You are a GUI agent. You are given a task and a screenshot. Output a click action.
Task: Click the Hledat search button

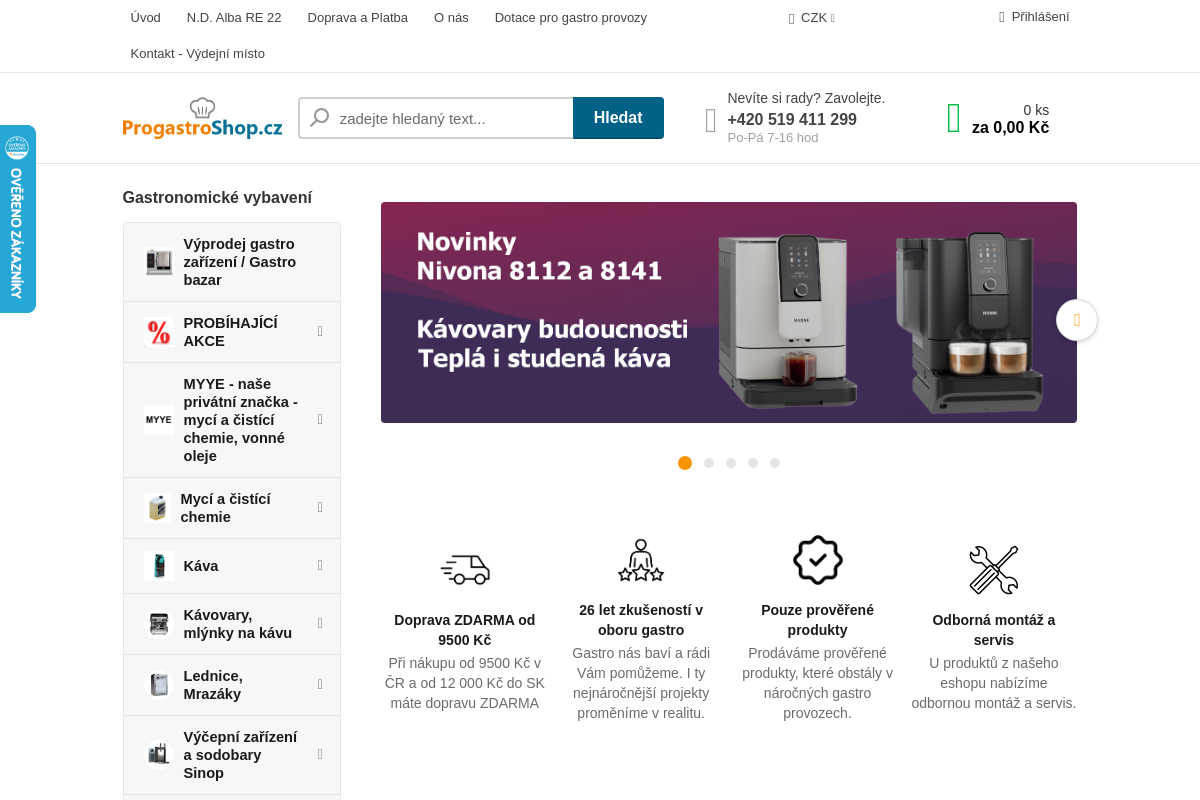618,118
